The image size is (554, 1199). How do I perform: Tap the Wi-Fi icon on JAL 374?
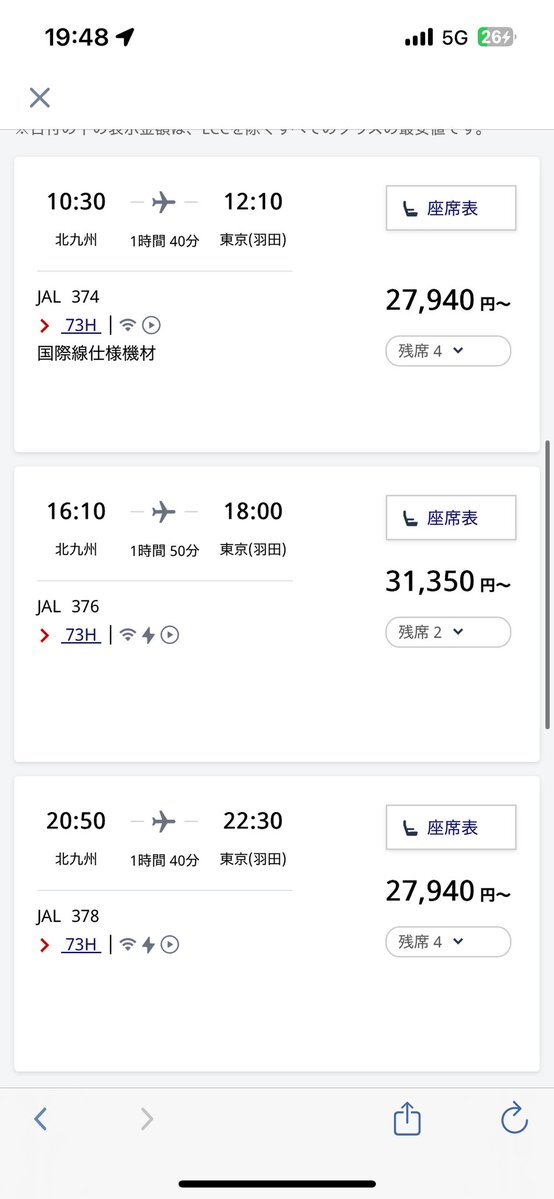click(x=128, y=326)
